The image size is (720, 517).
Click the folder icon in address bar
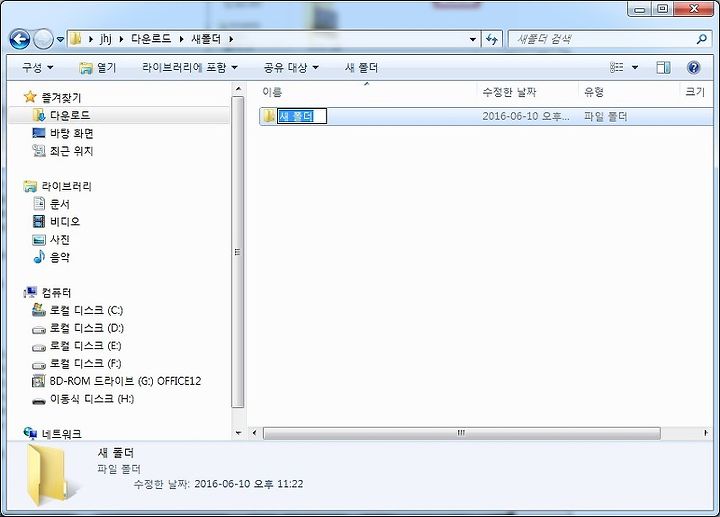tap(76, 39)
